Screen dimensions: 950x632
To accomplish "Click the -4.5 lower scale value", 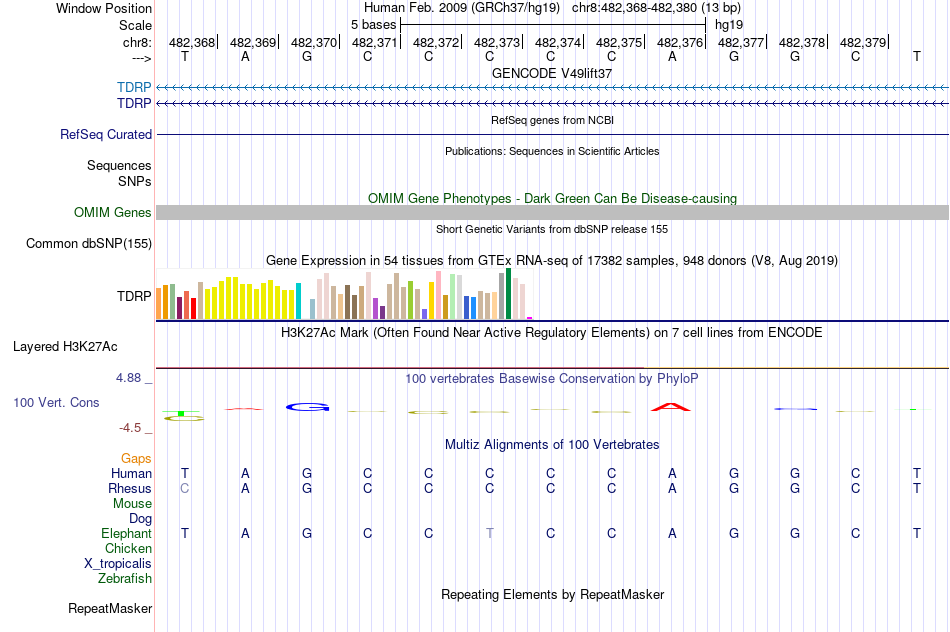I will point(130,428).
